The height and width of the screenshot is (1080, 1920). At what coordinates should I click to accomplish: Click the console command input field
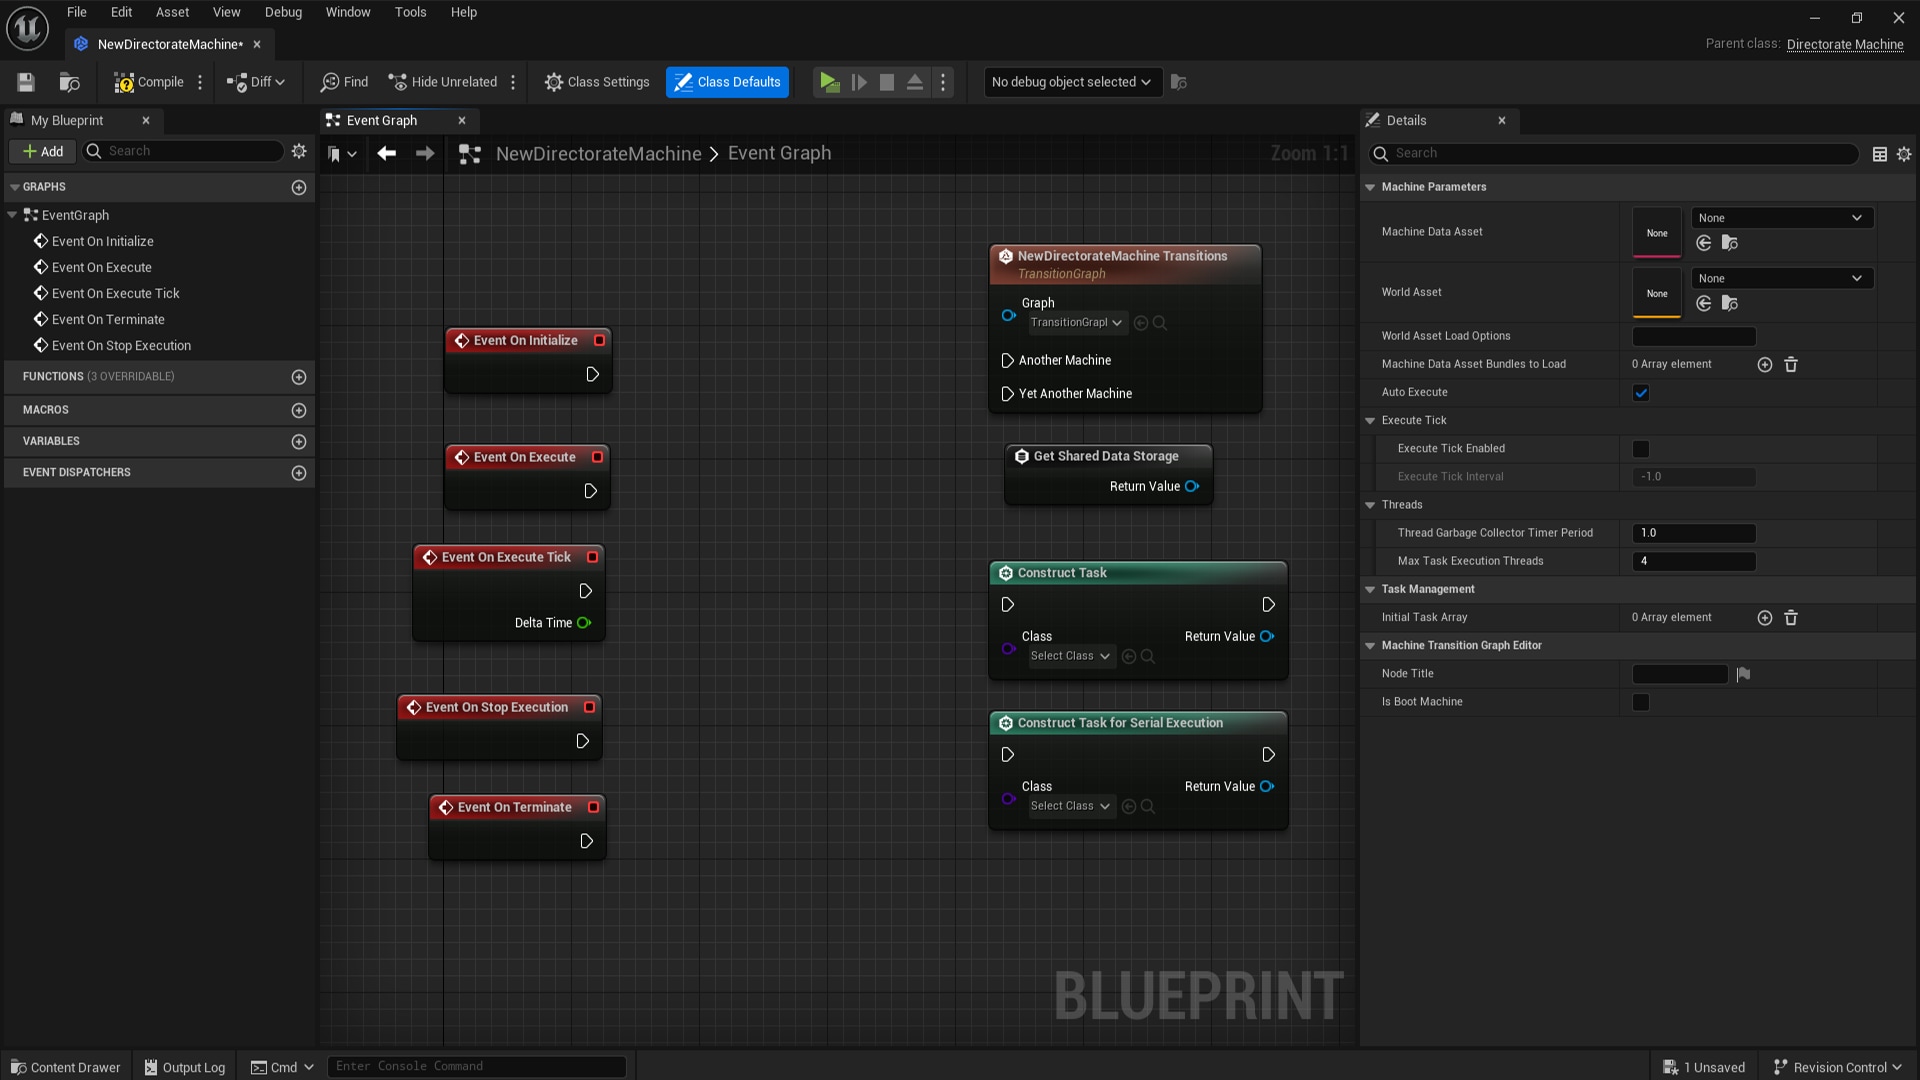pyautogui.click(x=477, y=1066)
